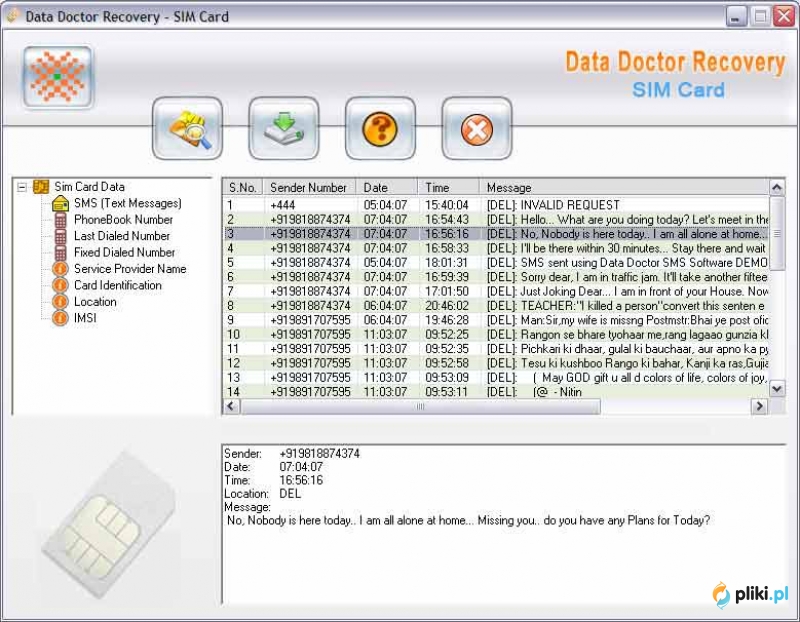This screenshot has width=800, height=622.
Task: Select message row starting 'Hello... What are you'
Action: click(496, 219)
